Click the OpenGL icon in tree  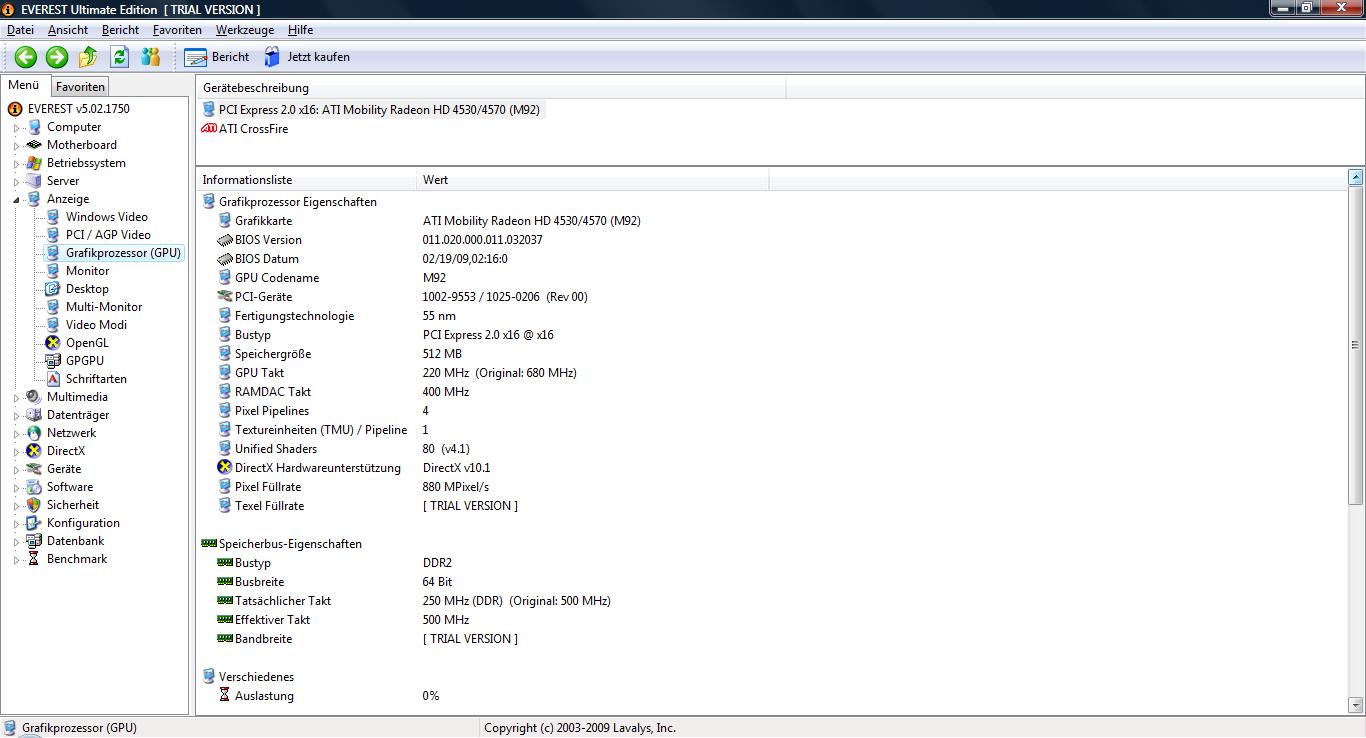click(53, 343)
